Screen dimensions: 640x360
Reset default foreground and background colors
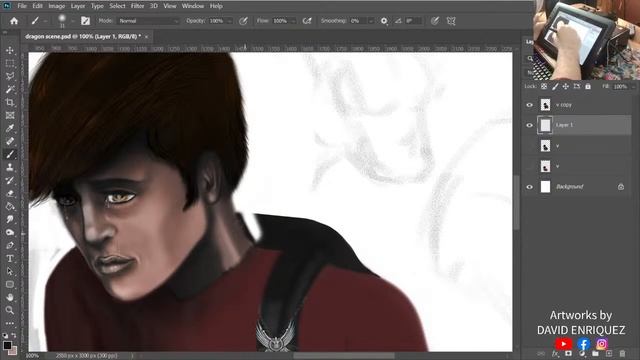point(5,335)
